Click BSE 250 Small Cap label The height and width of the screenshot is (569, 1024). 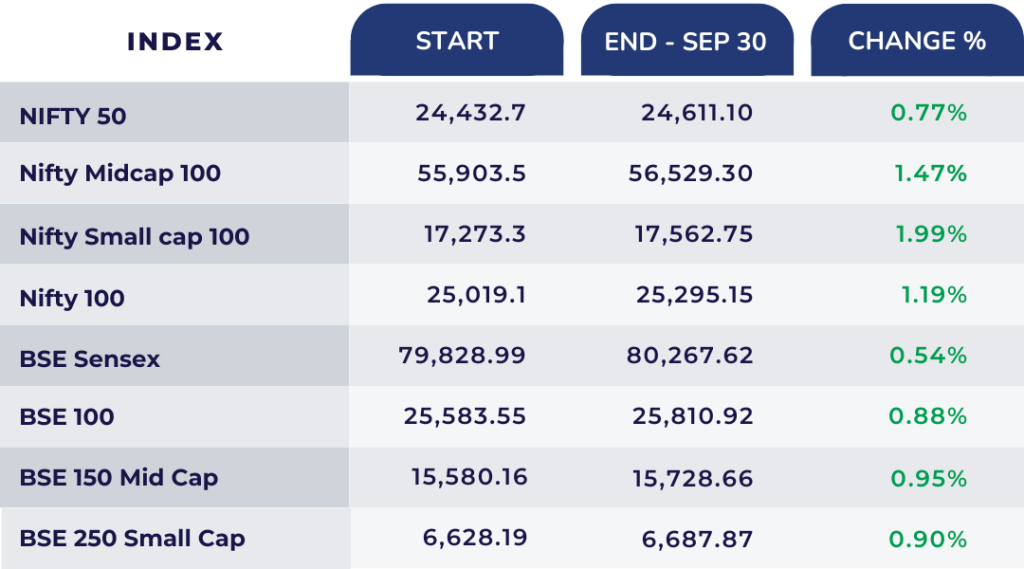coord(132,538)
